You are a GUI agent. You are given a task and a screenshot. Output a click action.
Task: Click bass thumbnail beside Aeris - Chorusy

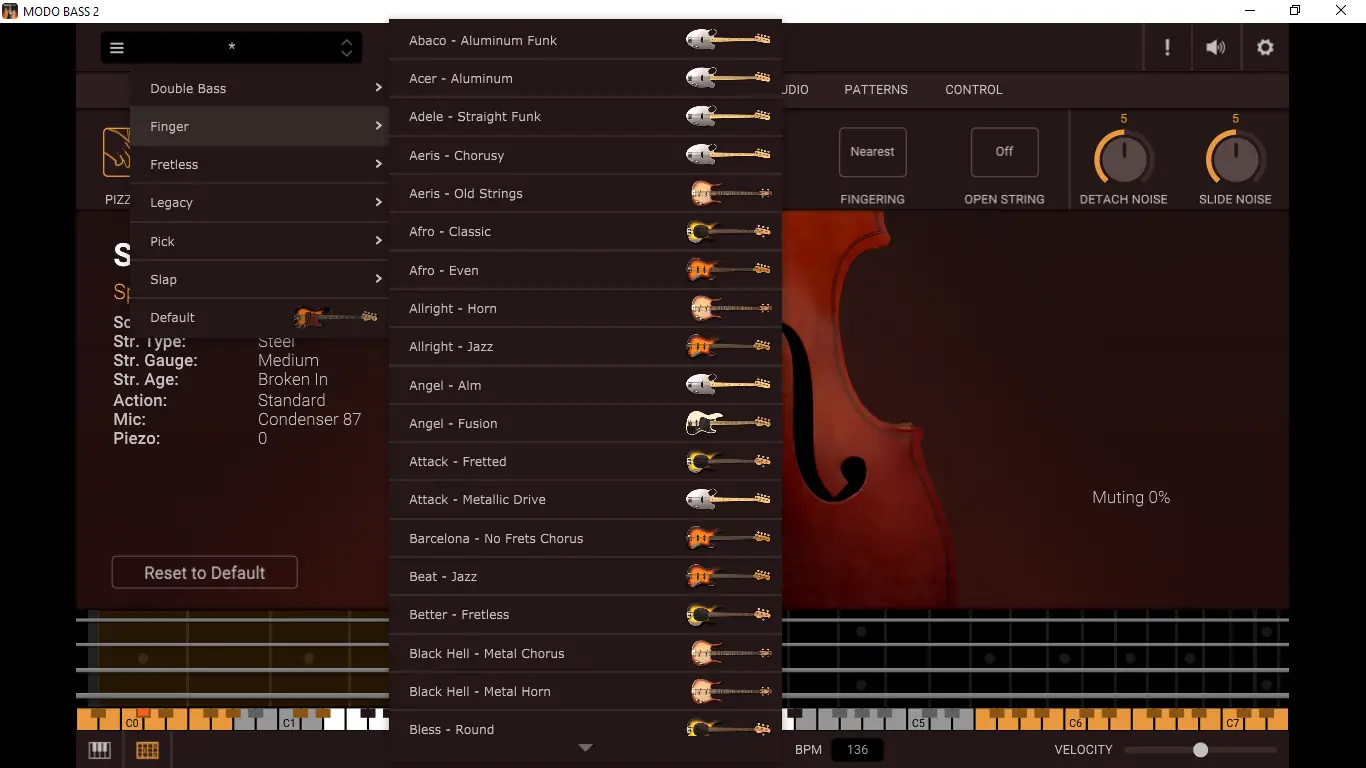(728, 155)
